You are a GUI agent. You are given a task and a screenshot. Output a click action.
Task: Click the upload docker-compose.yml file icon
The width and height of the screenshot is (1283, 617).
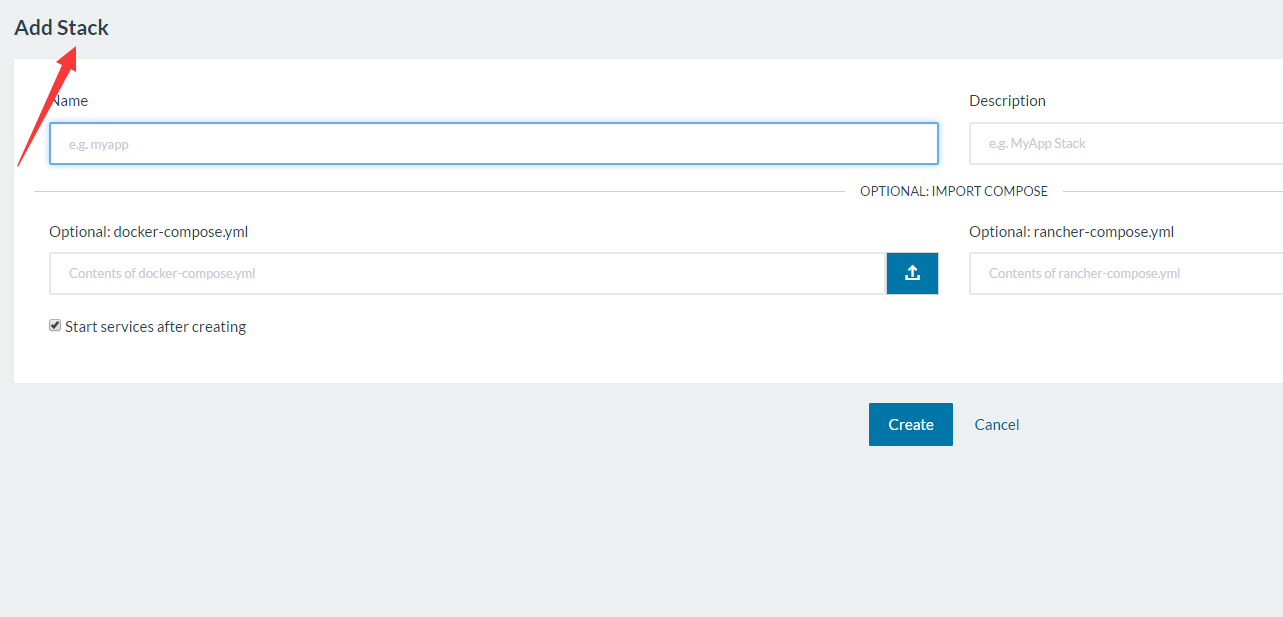[x=912, y=273]
